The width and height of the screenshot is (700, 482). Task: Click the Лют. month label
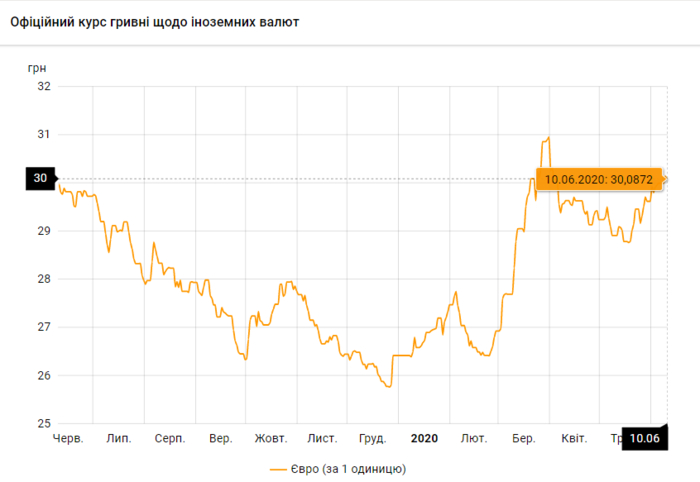tap(474, 438)
